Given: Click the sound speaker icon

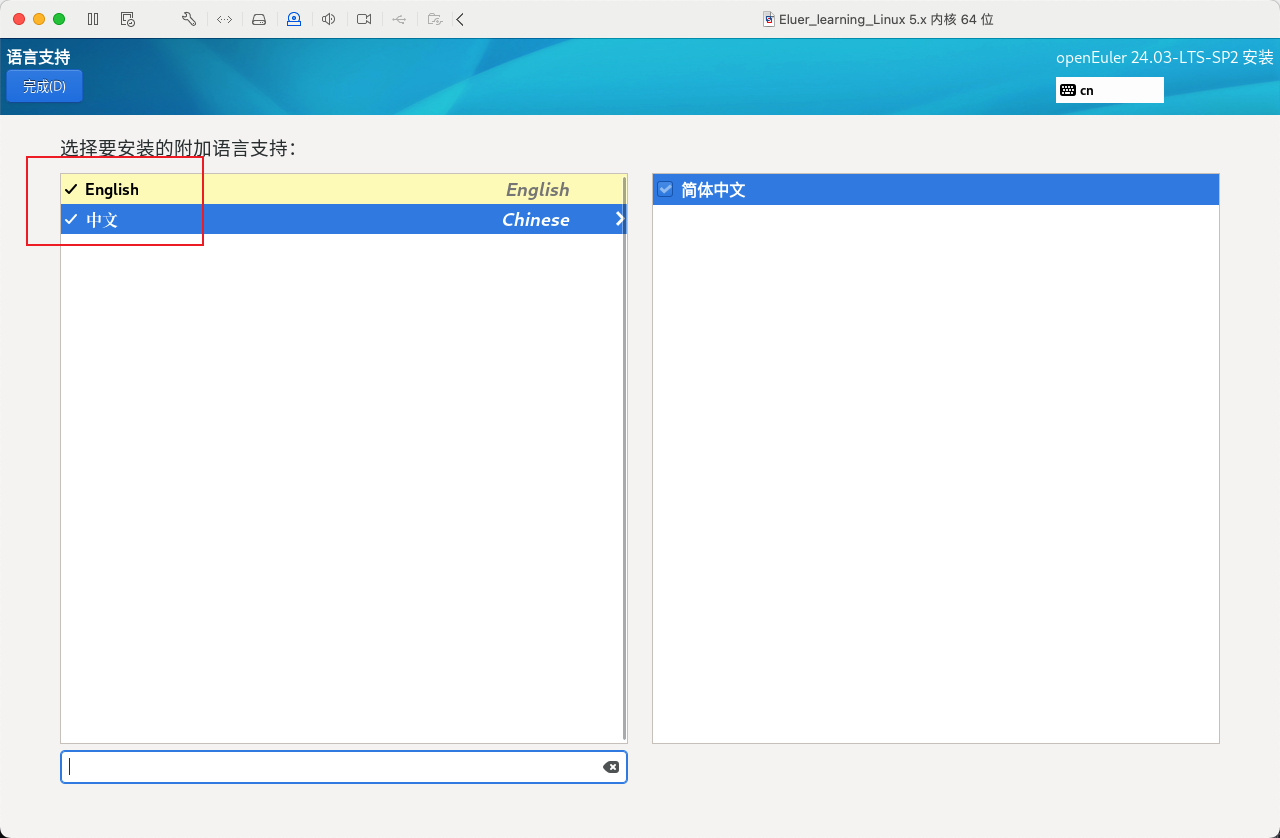Looking at the screenshot, I should tap(329, 19).
